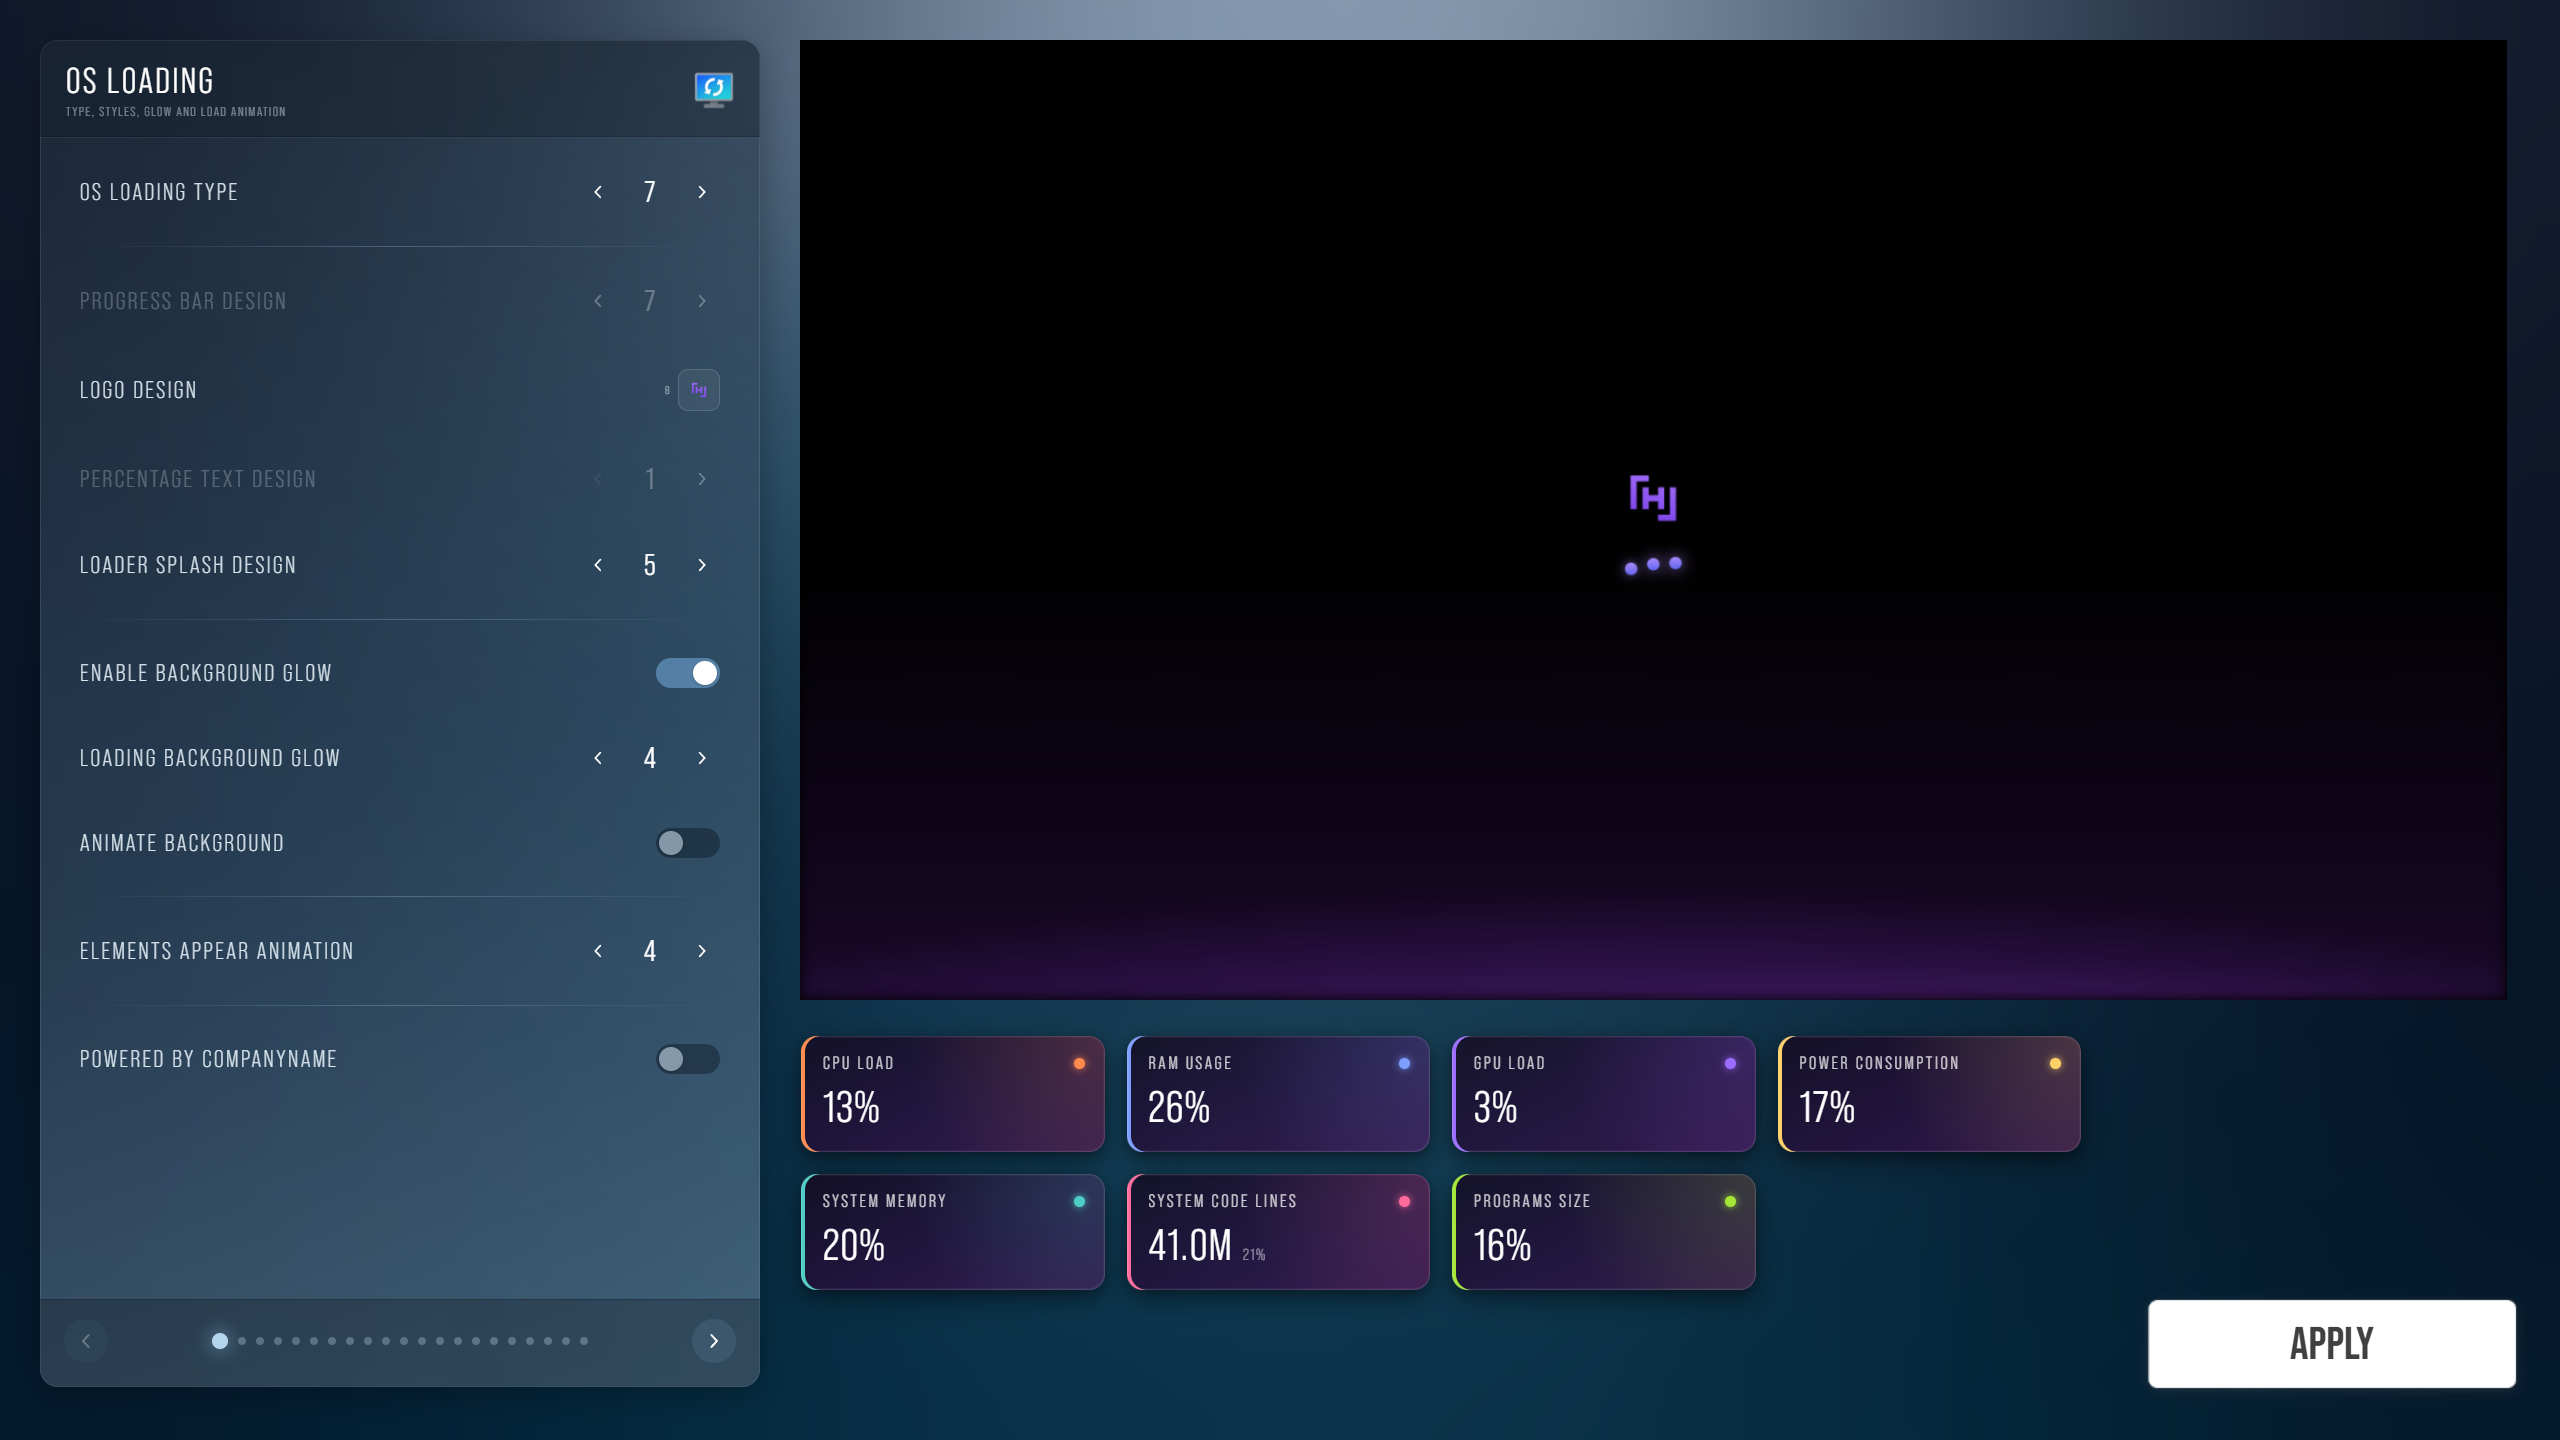
Task: Turn on Animate Background toggle
Action: click(x=688, y=843)
